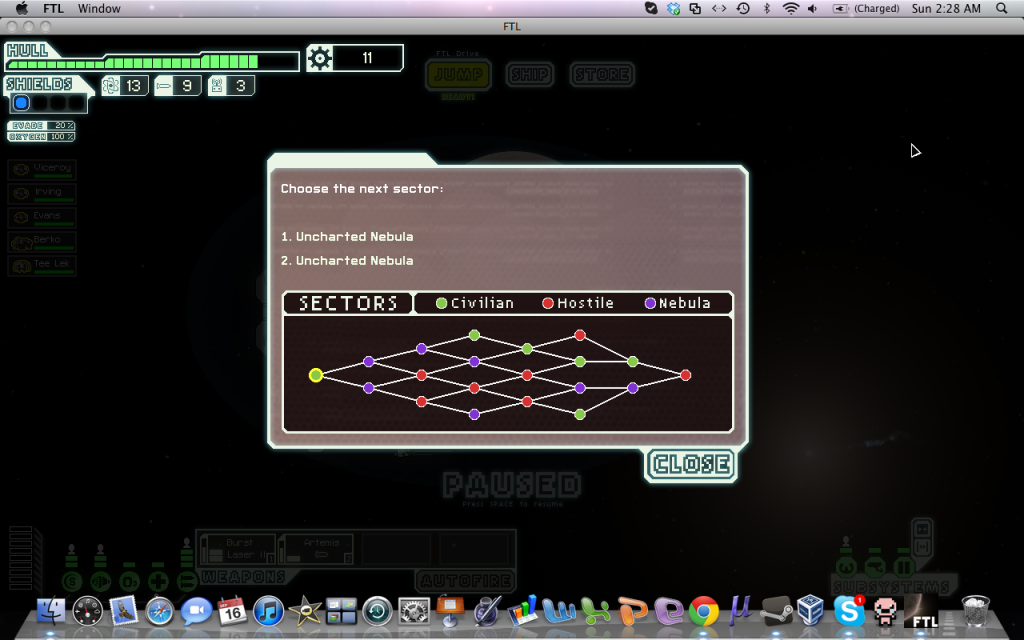Image resolution: width=1024 pixels, height=640 pixels.
Task: Choose option 1 Uncharted Nebula
Action: [347, 236]
